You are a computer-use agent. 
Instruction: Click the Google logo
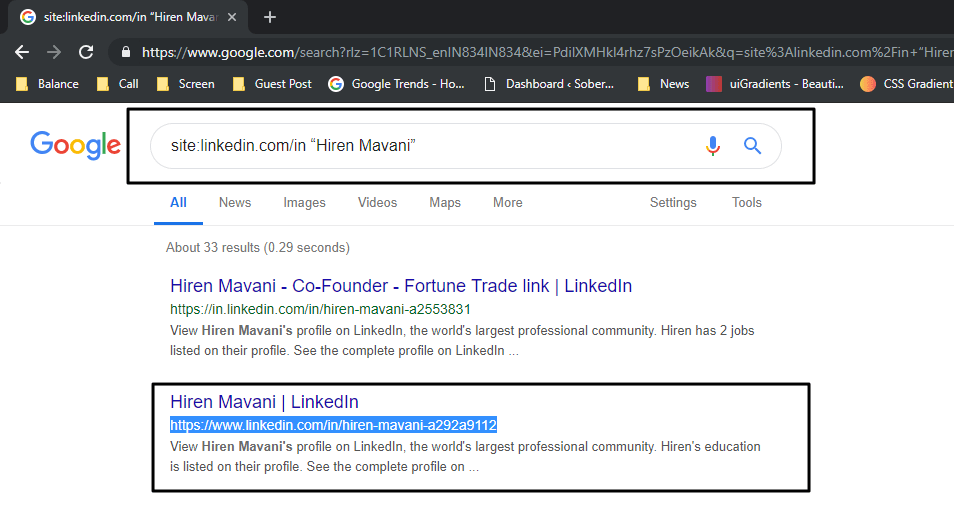click(x=75, y=145)
